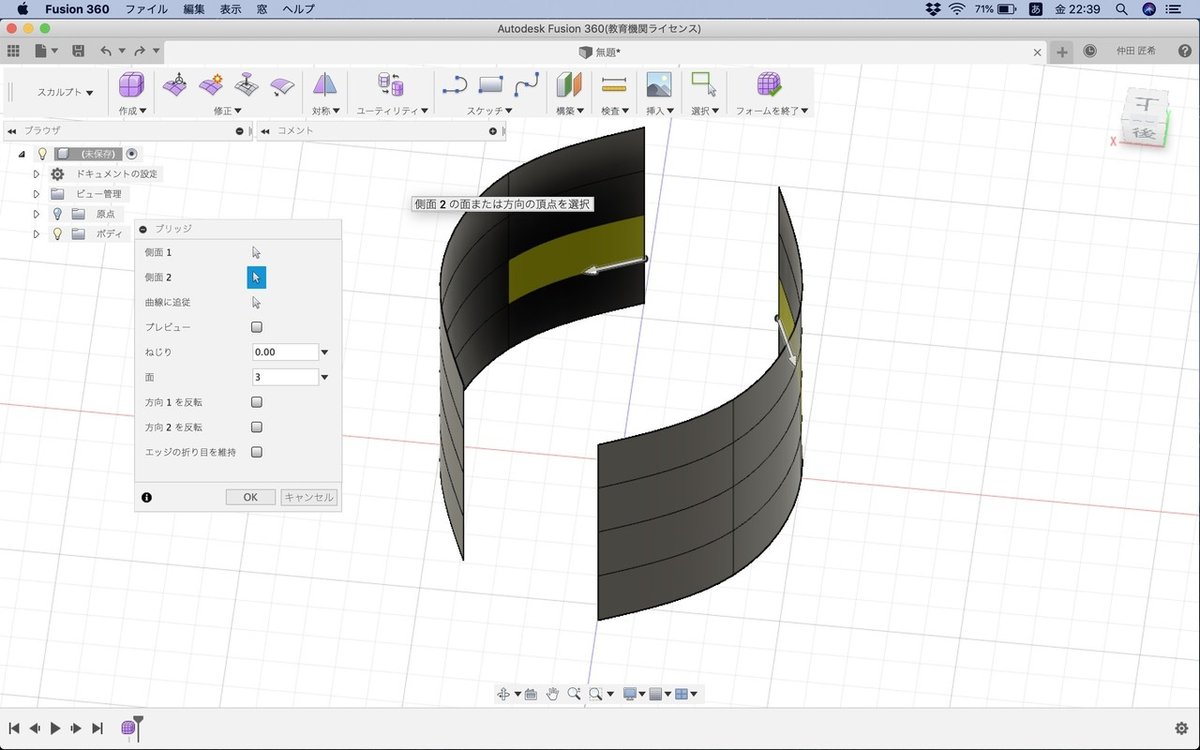
Task: Toggle the エッジの折り目を維持 checkbox
Action: pyautogui.click(x=257, y=452)
